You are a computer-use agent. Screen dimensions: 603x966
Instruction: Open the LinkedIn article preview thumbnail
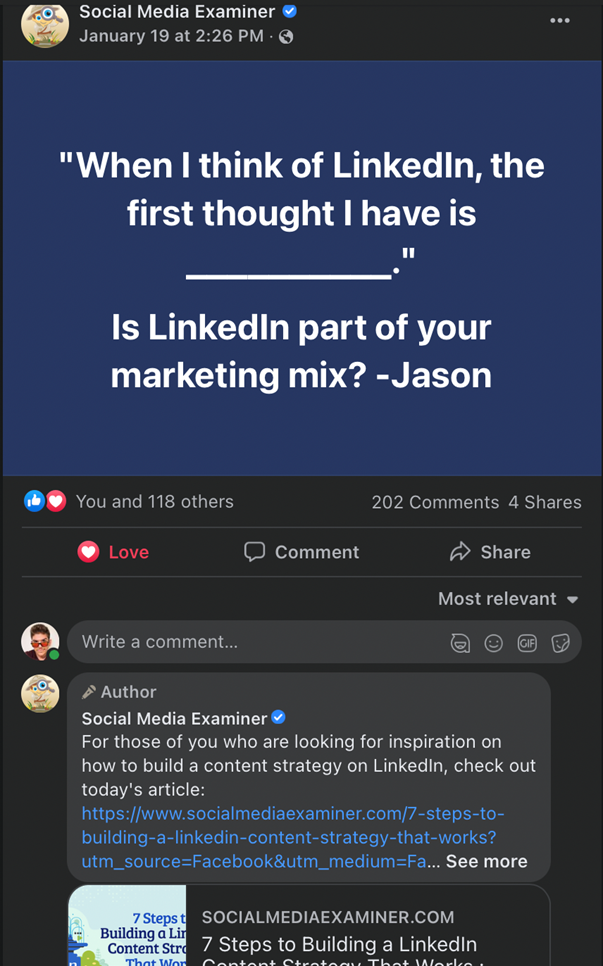[x=127, y=926]
